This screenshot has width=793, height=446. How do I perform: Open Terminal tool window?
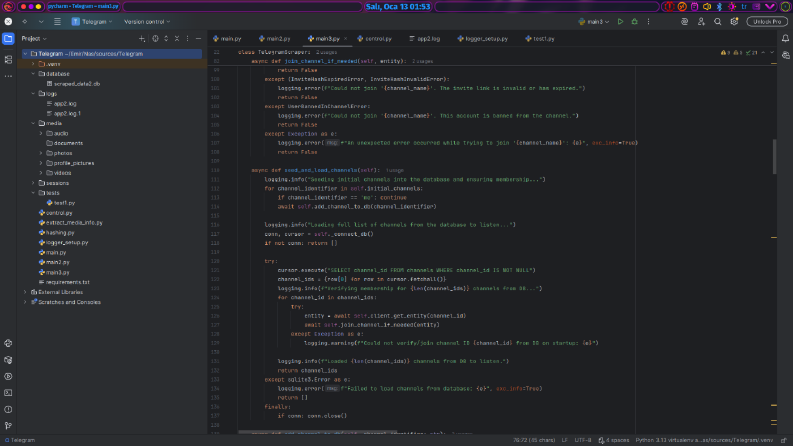[x=8, y=393]
